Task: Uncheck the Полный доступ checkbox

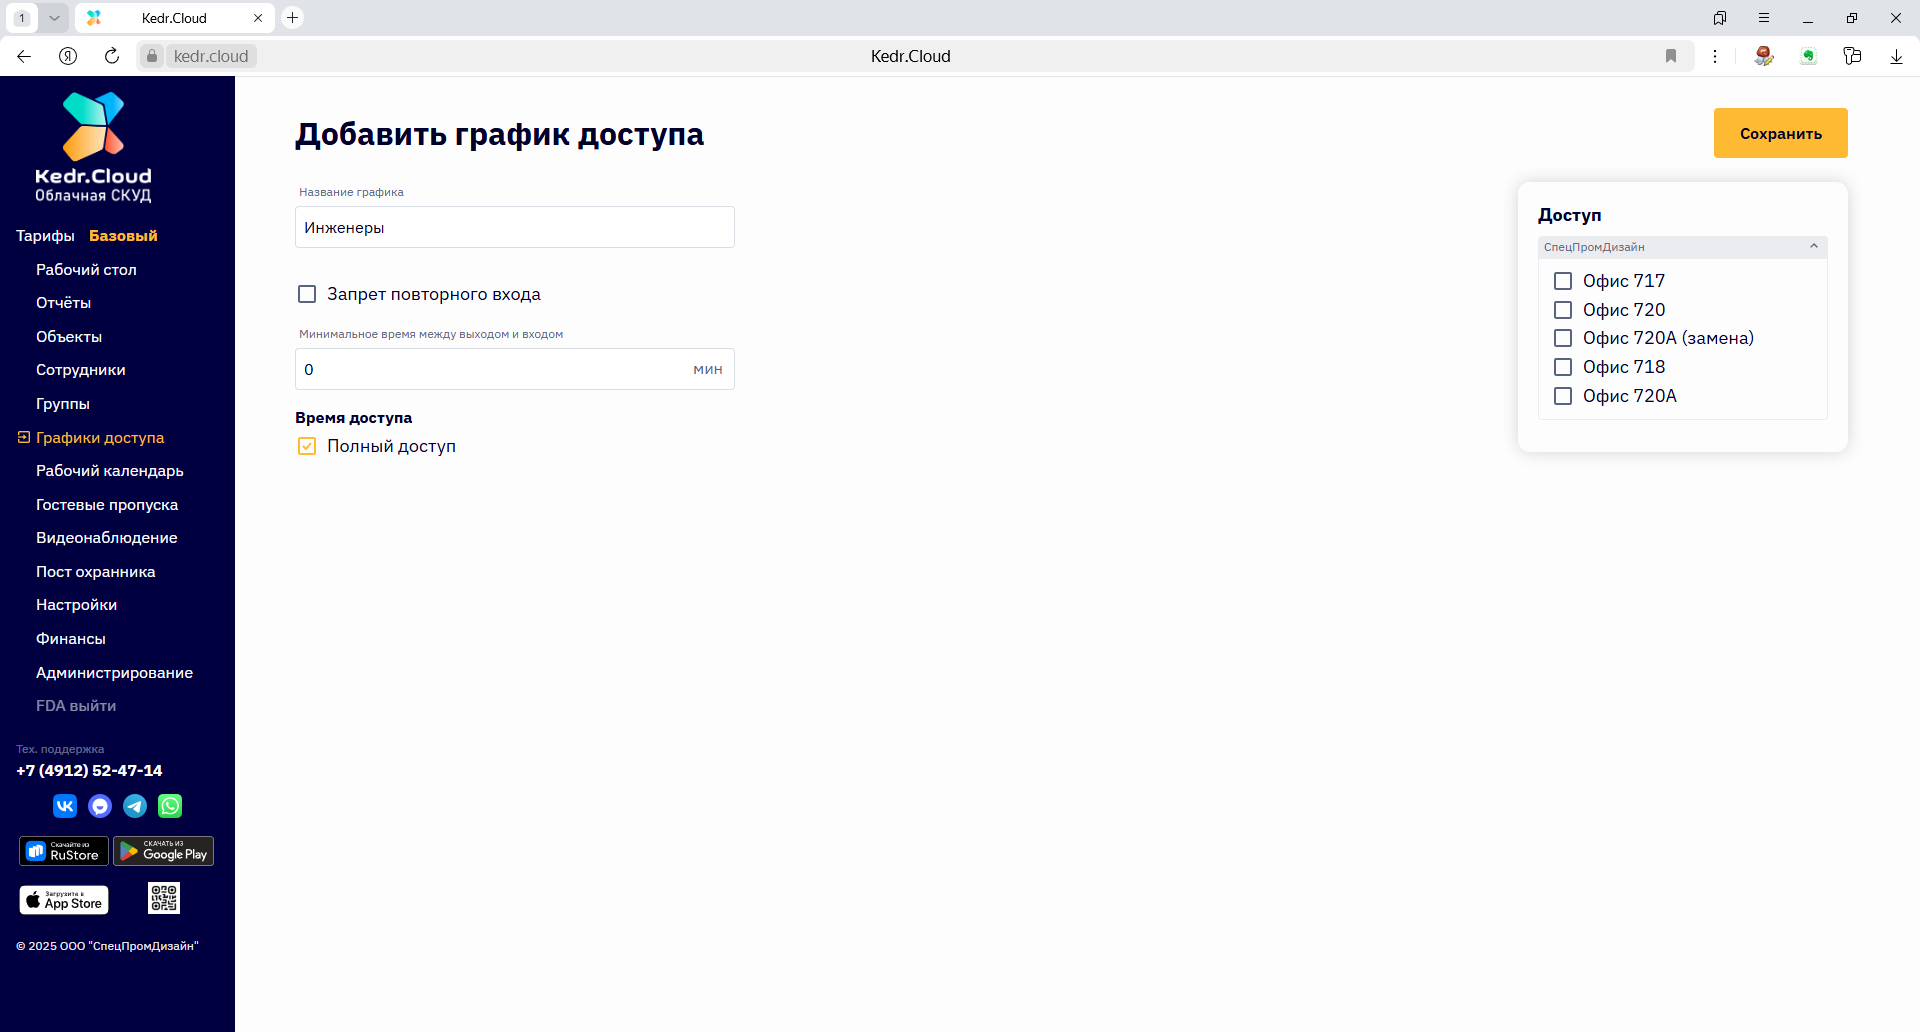Action: (307, 446)
